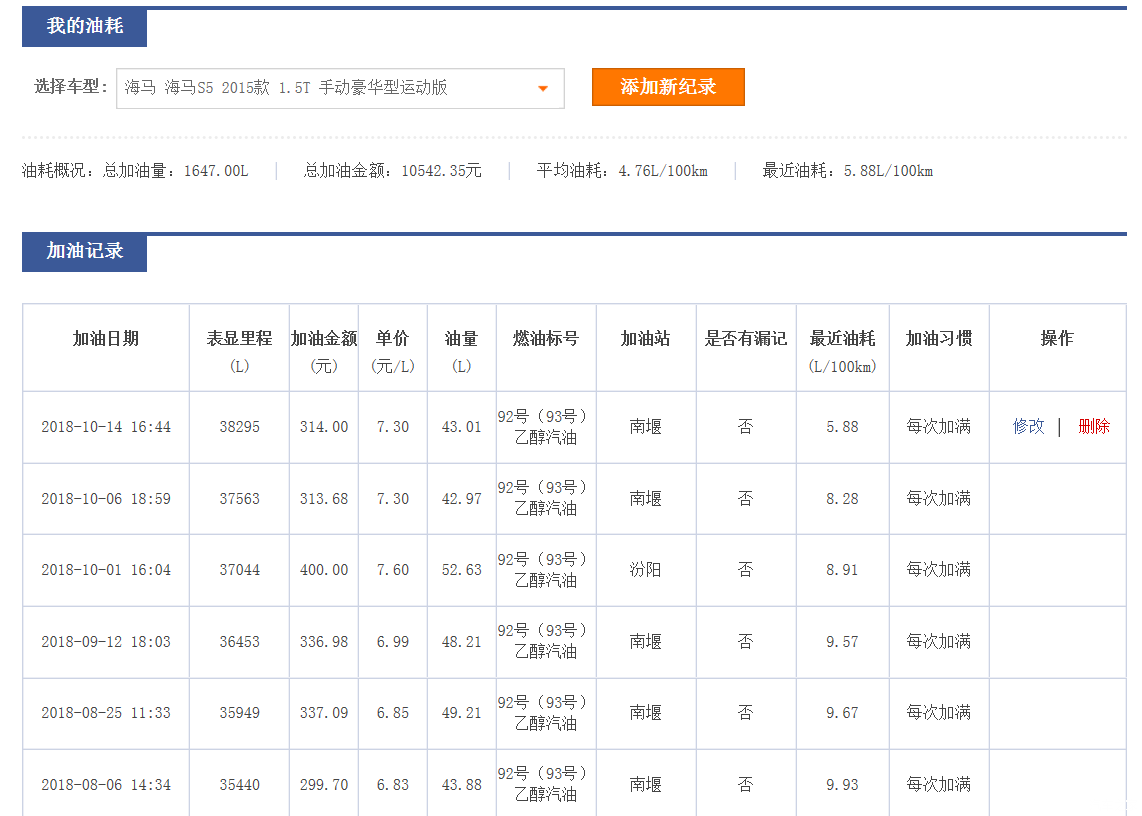Image resolution: width=1142 pixels, height=816 pixels.
Task: Click the 总加油金额 summary text
Action: [392, 171]
